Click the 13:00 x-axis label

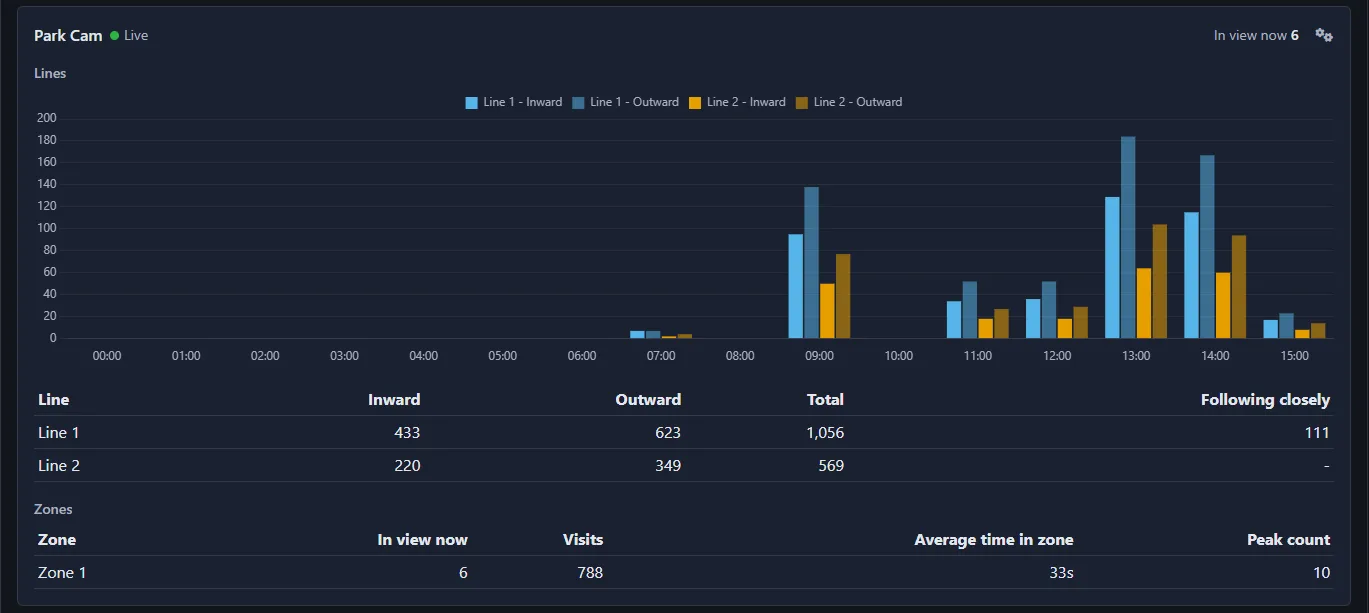(x=1136, y=356)
